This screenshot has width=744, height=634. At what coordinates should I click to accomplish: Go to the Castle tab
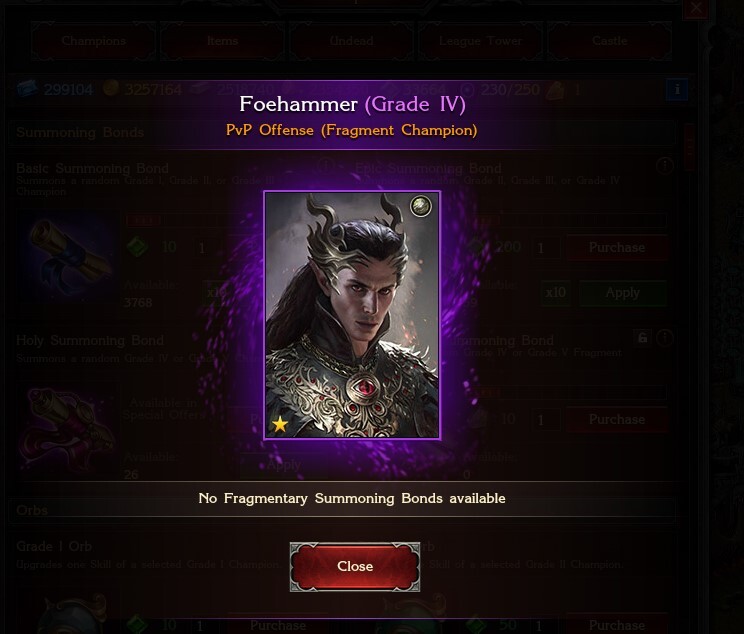610,41
